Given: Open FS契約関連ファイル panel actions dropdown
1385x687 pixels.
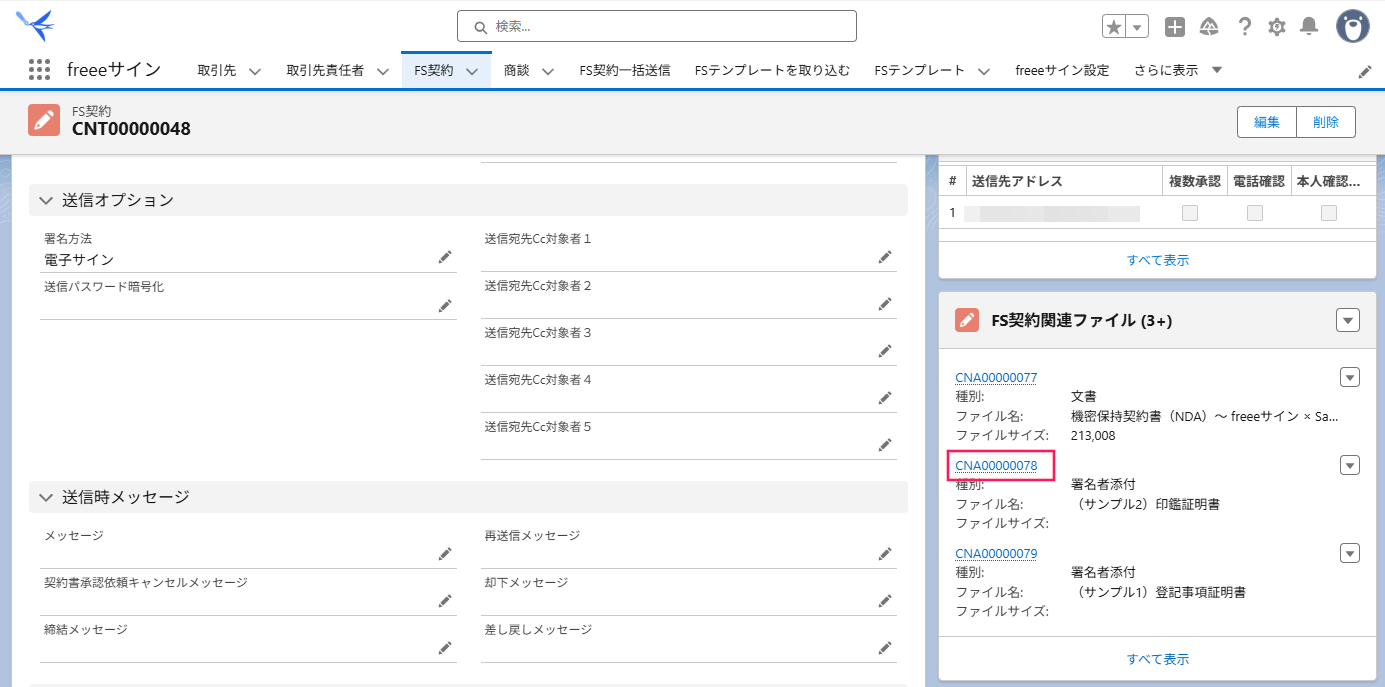Looking at the screenshot, I should click(1348, 320).
